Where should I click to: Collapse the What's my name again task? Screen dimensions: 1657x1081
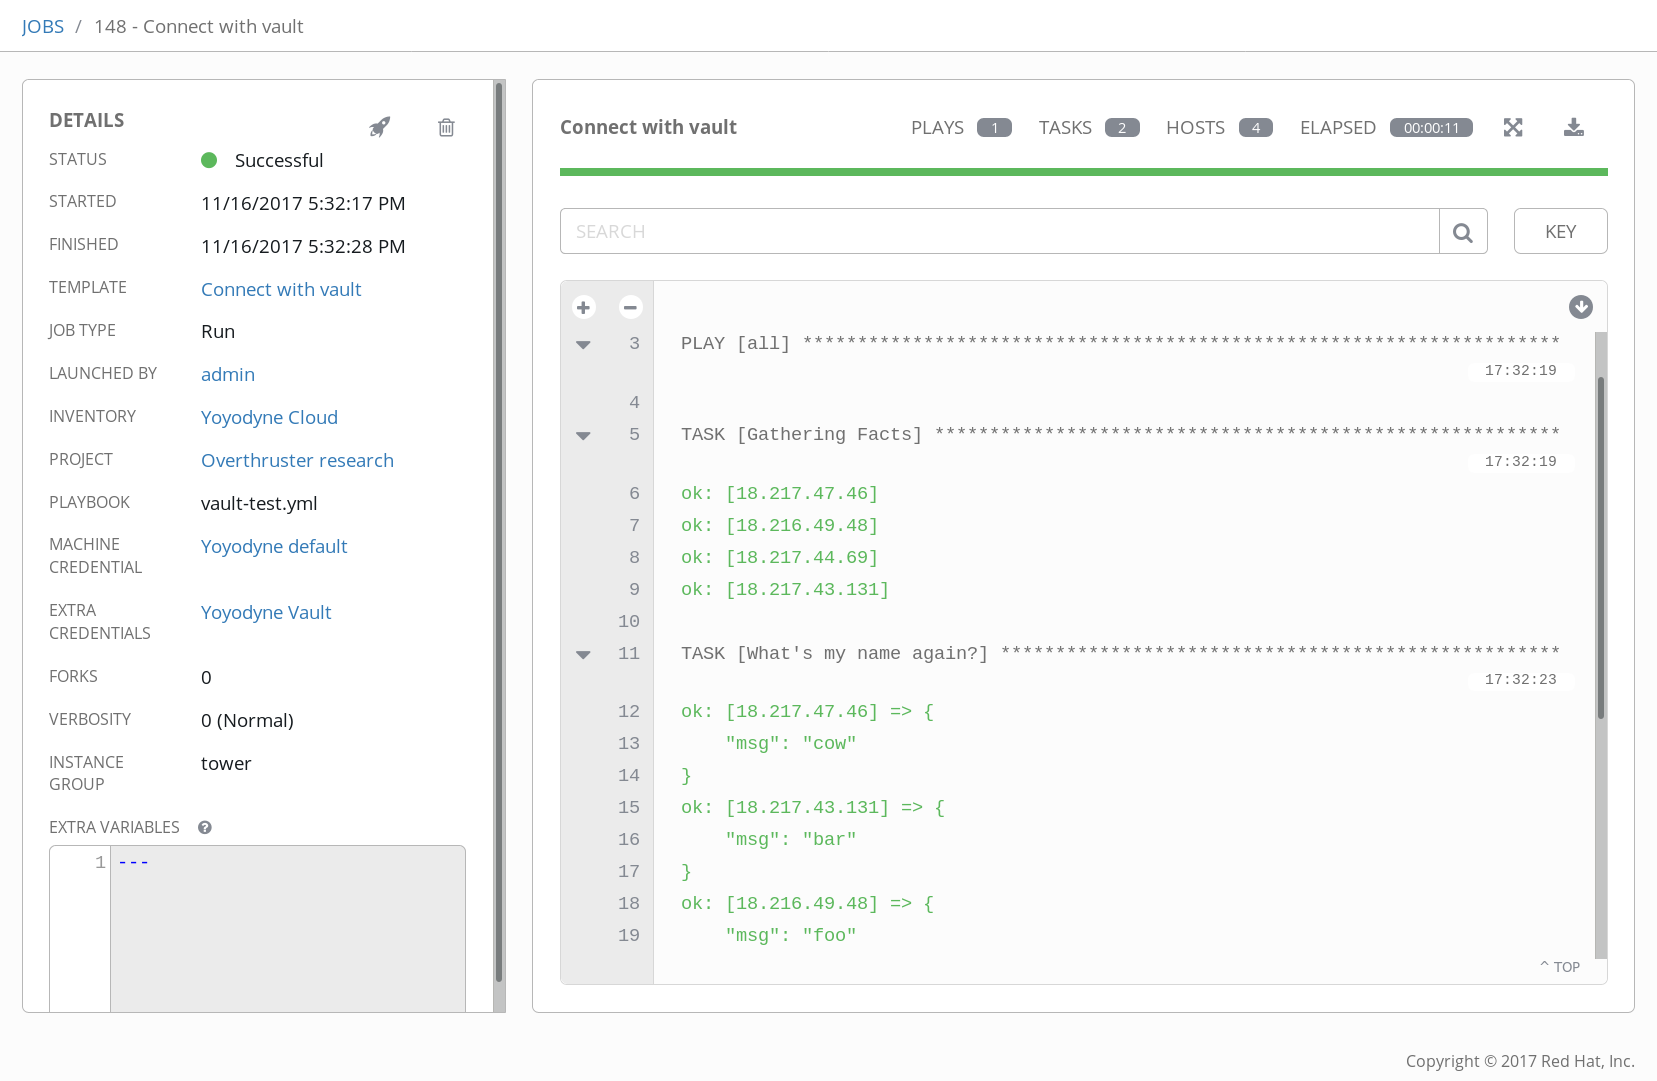tap(584, 654)
